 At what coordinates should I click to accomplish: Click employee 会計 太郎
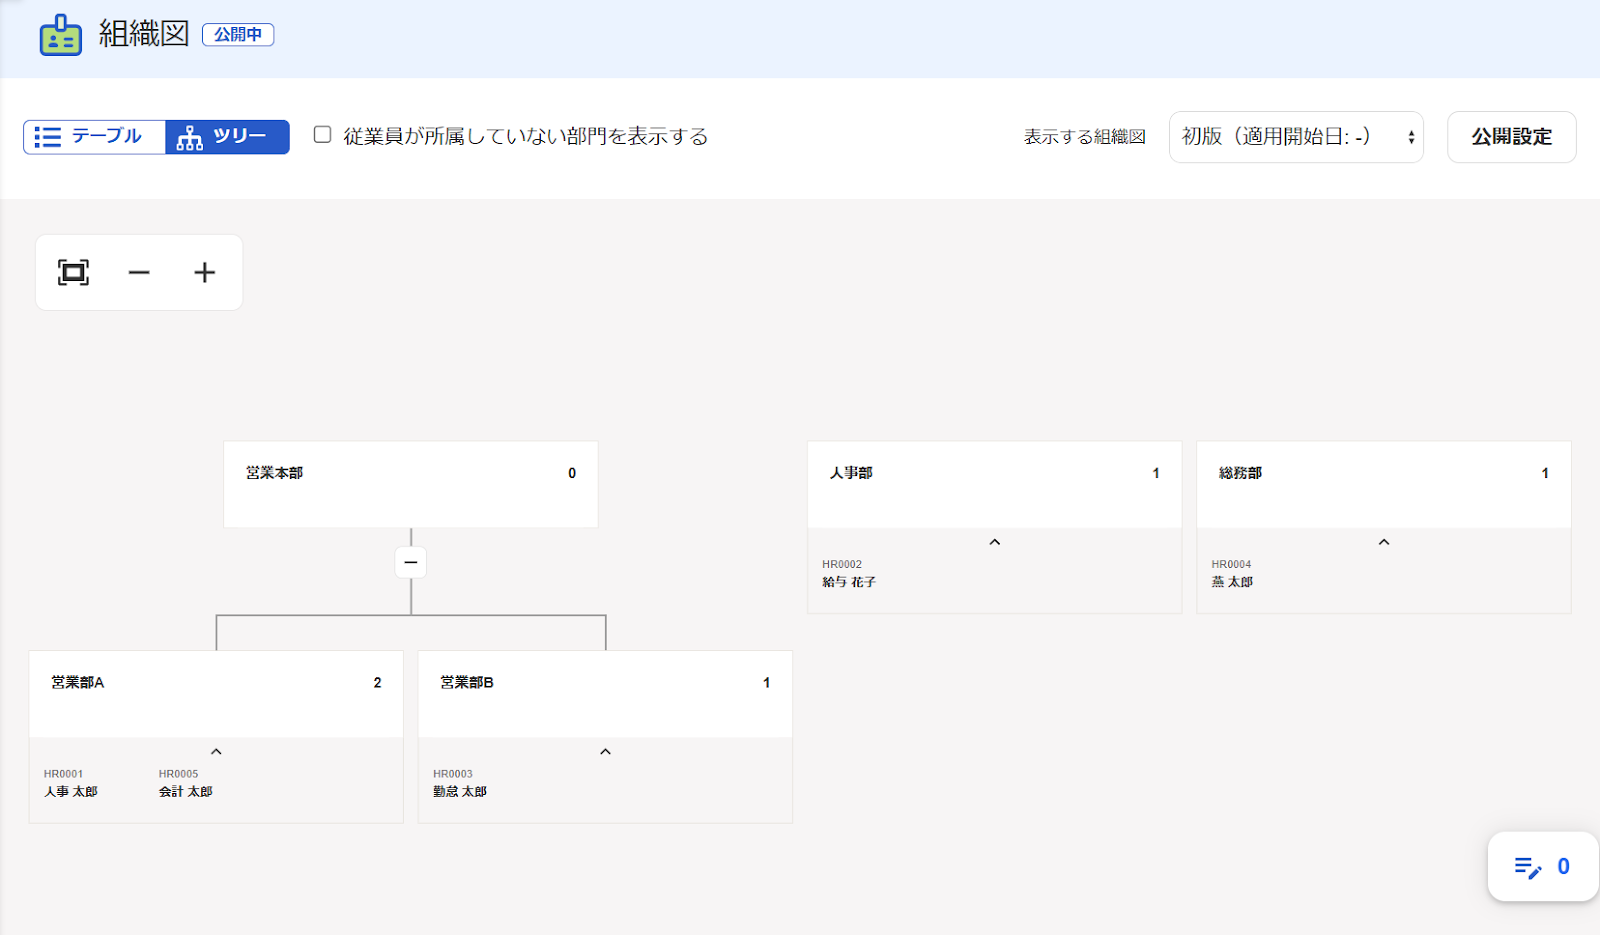tap(186, 792)
